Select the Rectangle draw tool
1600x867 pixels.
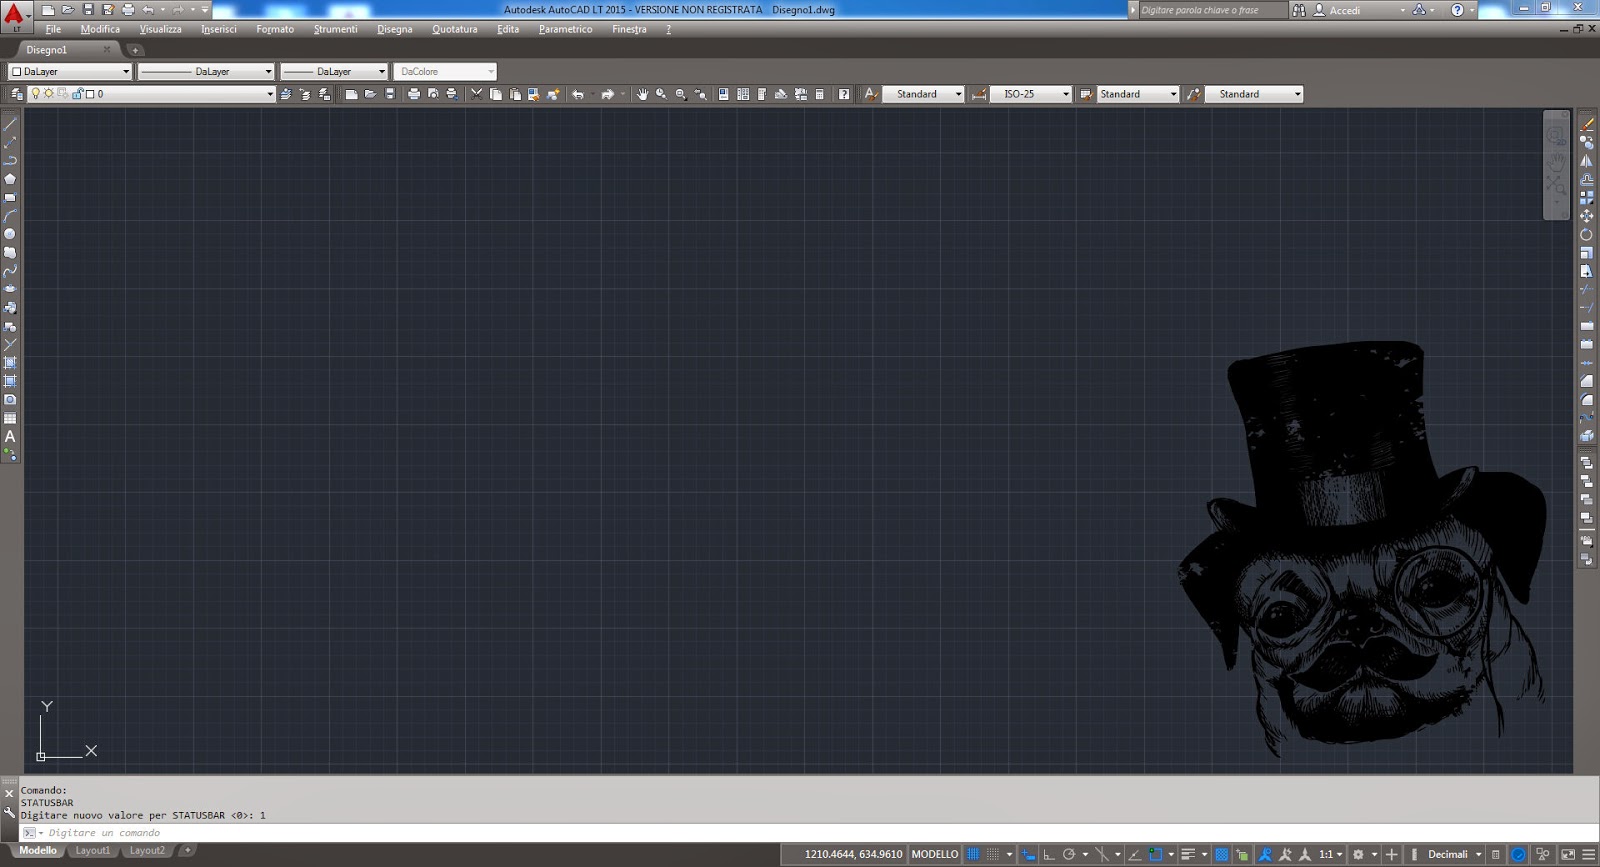[10, 197]
